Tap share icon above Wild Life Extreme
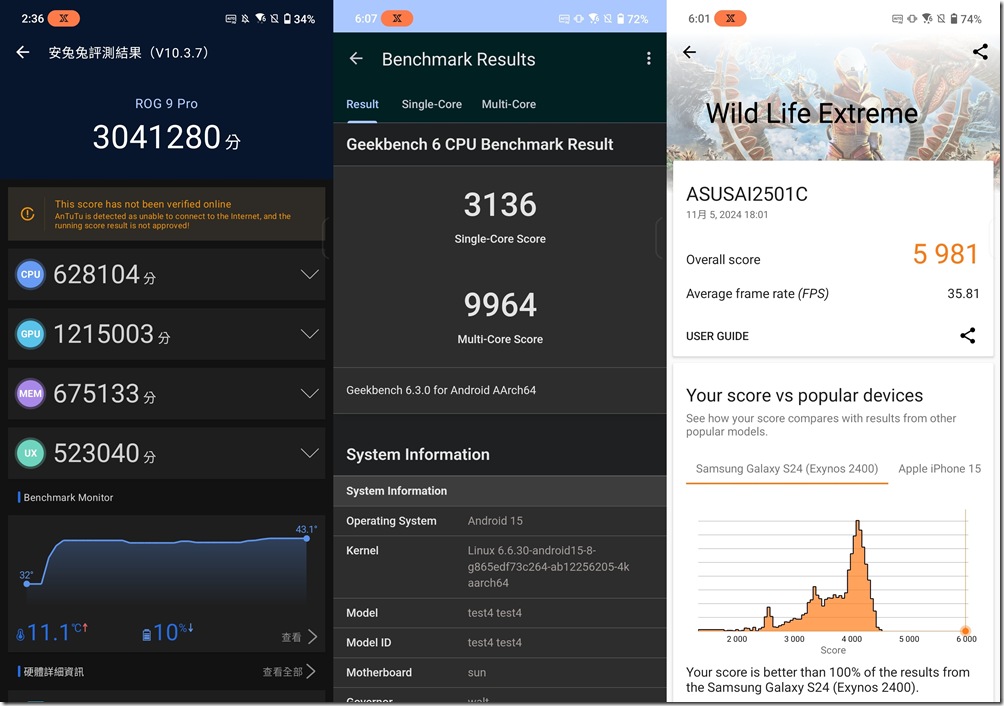1004x706 pixels. pyautogui.click(x=979, y=53)
